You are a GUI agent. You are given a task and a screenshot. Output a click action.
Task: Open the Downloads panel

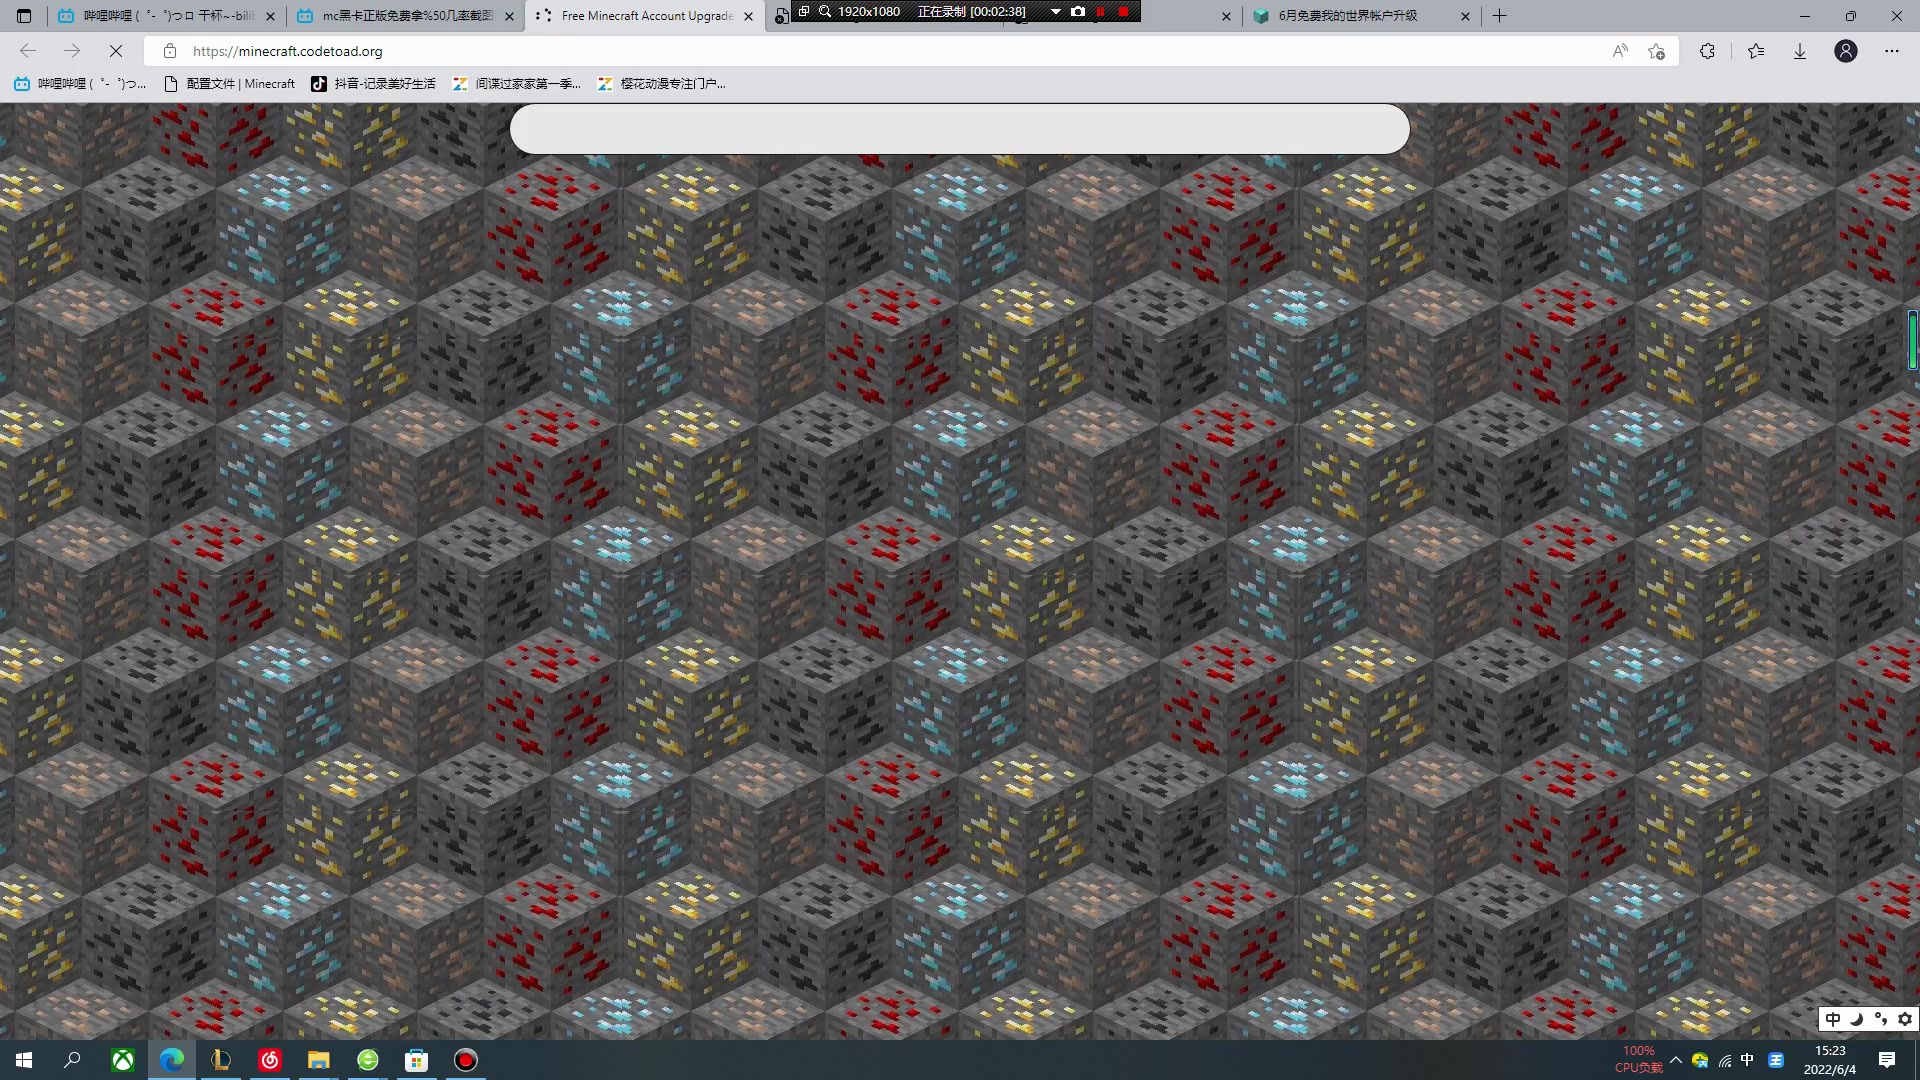(x=1800, y=51)
